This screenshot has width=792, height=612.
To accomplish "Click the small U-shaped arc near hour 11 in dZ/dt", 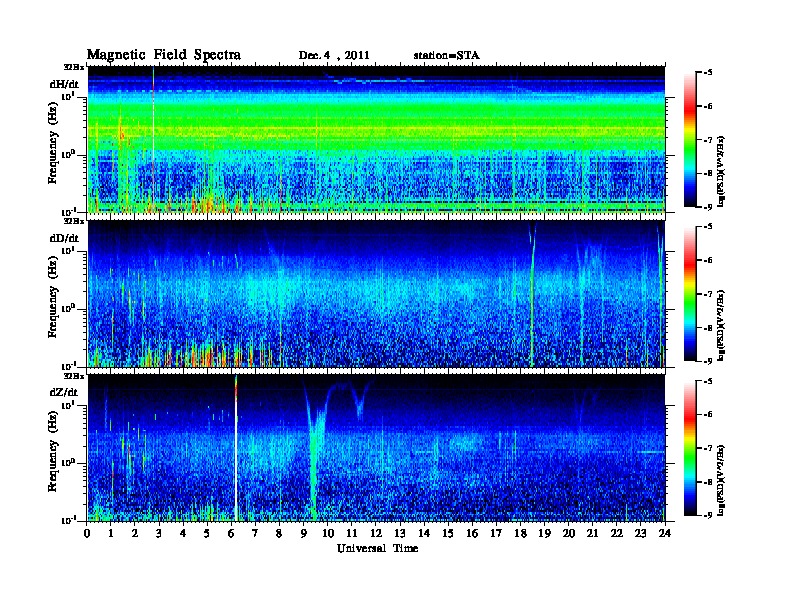I will (x=359, y=401).
